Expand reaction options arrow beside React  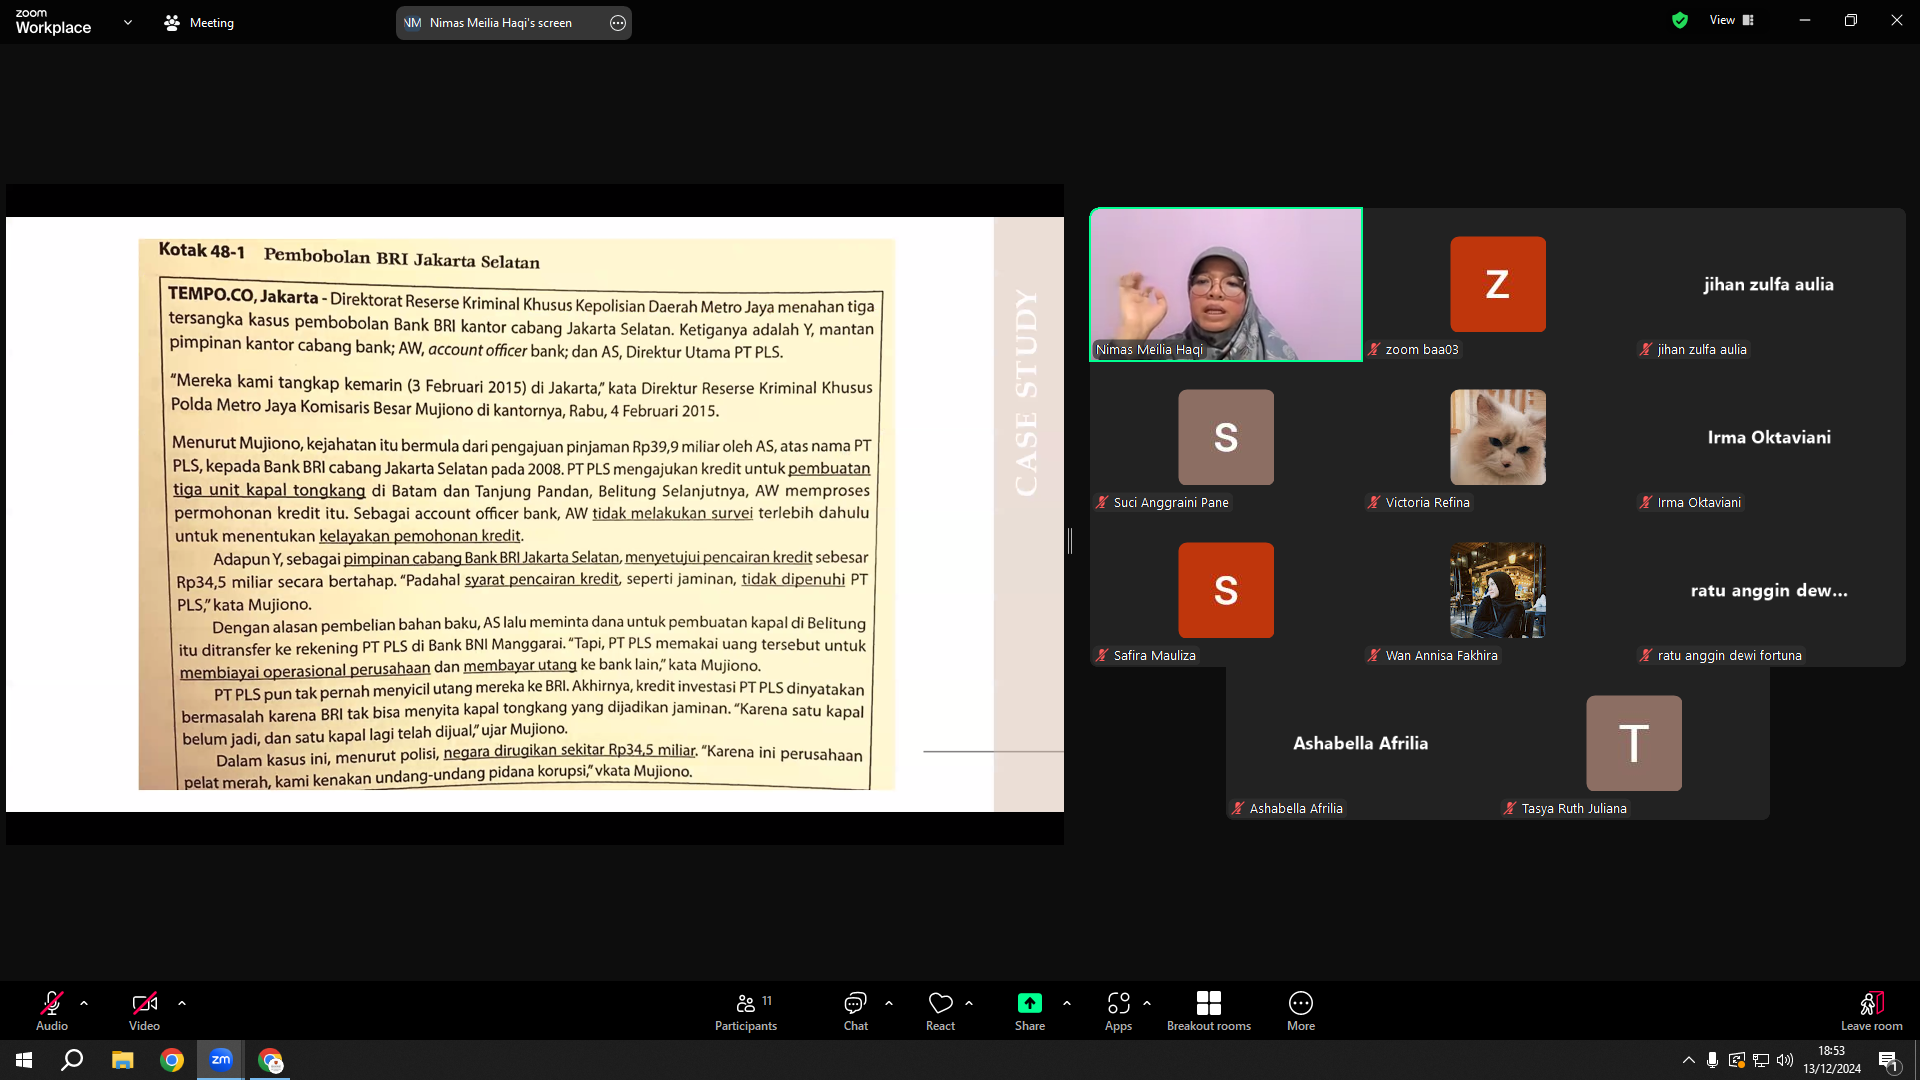(969, 1003)
